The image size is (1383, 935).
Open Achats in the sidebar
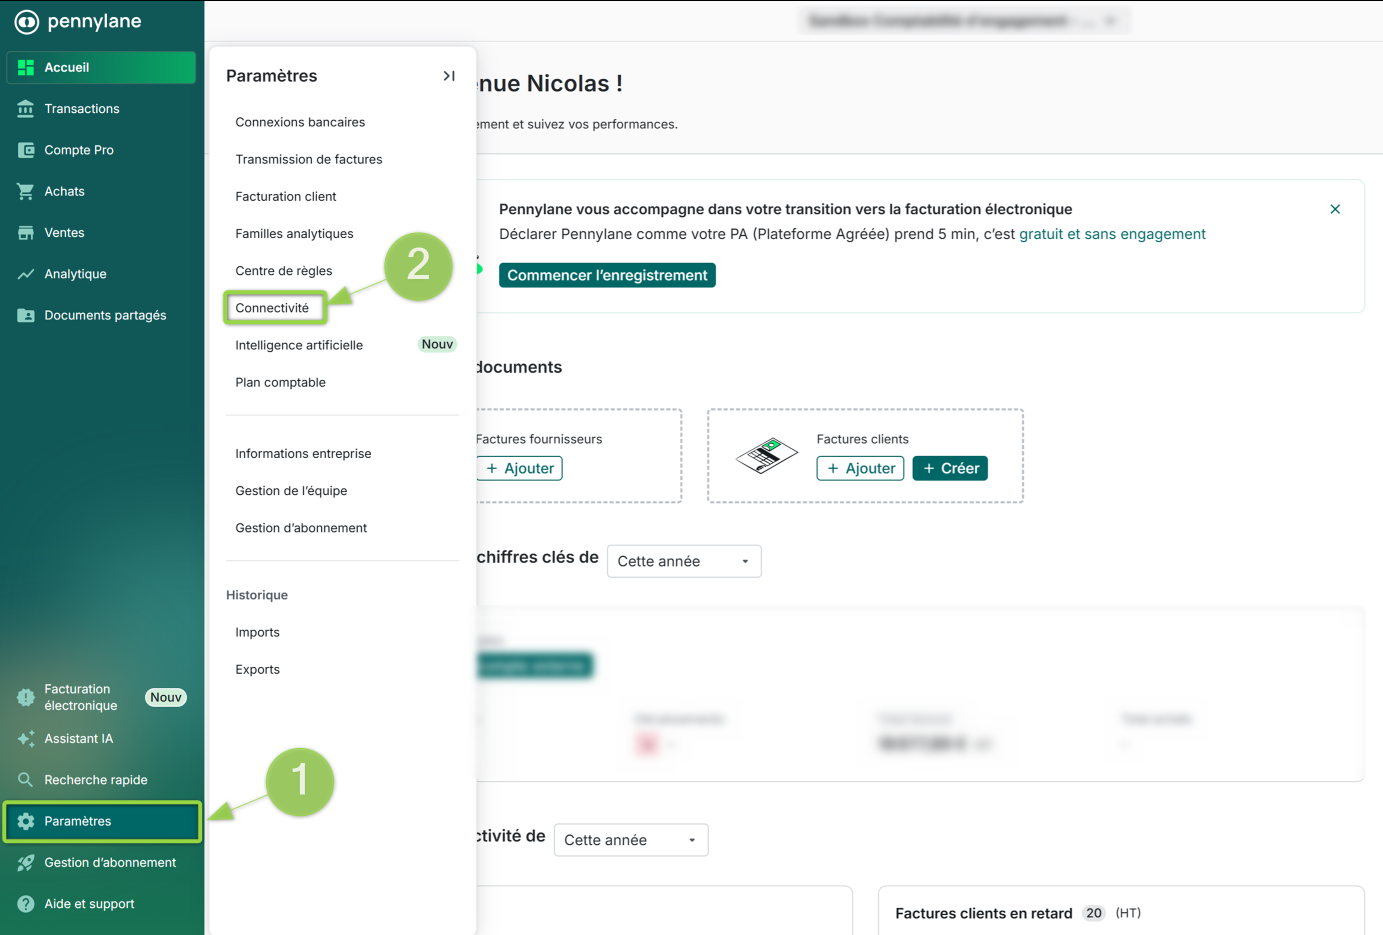click(101, 191)
